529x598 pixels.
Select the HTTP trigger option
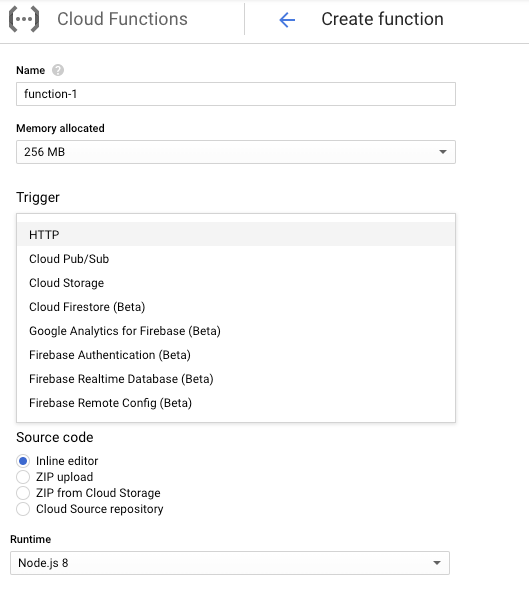pos(236,235)
